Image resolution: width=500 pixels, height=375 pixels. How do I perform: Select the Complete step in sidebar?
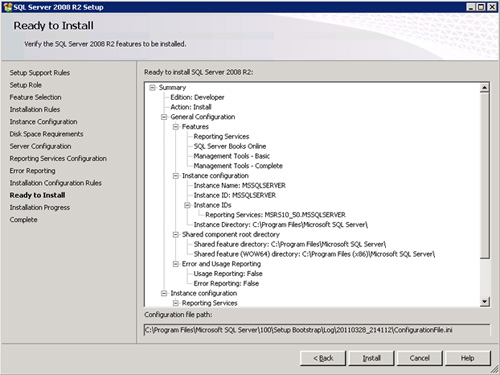(x=23, y=220)
